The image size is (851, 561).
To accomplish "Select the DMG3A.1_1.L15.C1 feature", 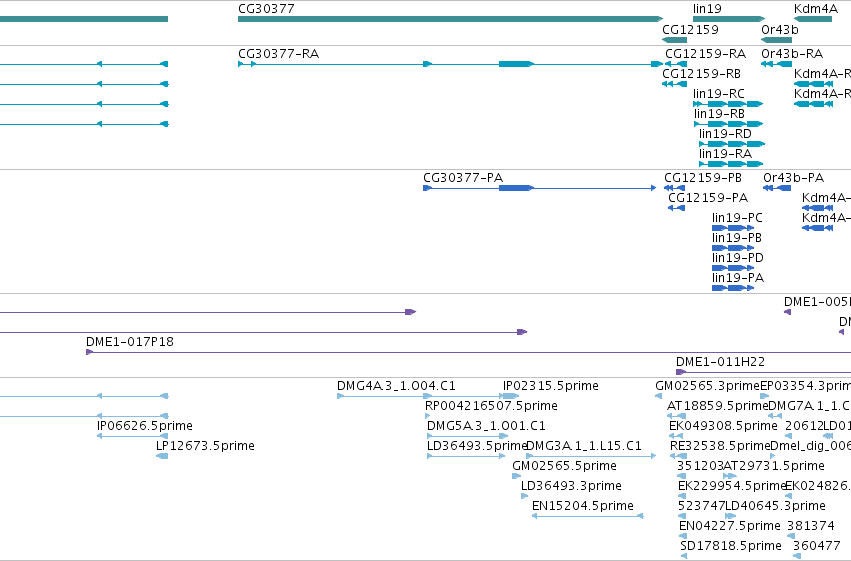I will pyautogui.click(x=591, y=456).
